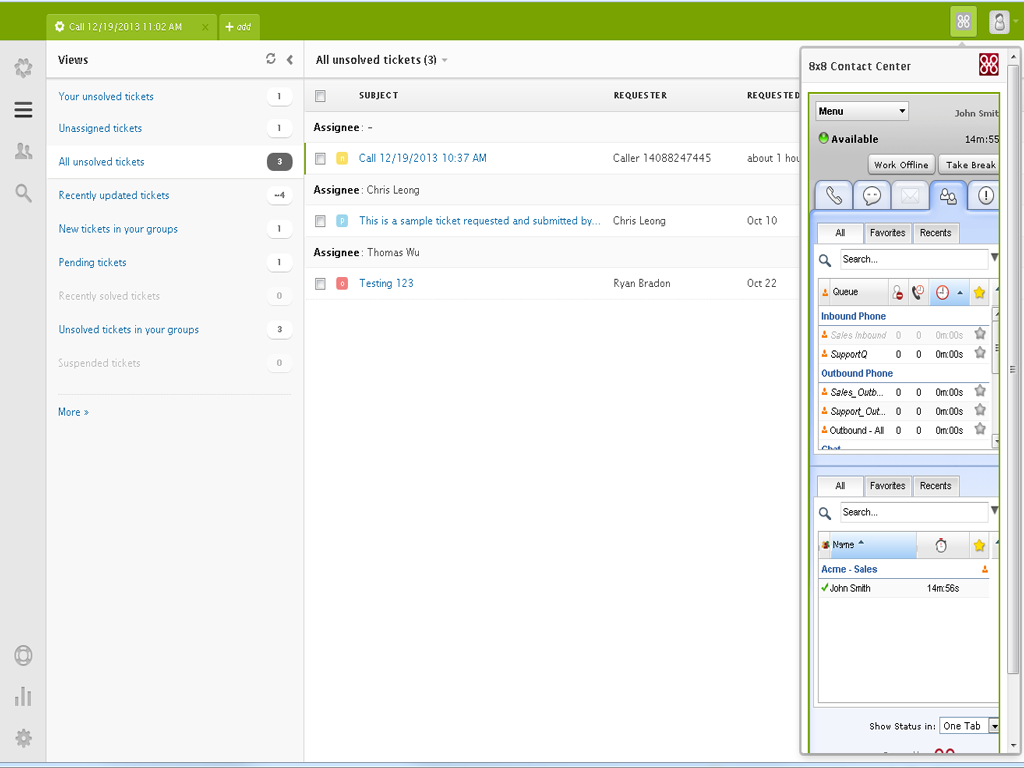Screen dimensions: 1024x768
Task: Open the alert exclamation tab in 8x8 panel
Action: [983, 195]
